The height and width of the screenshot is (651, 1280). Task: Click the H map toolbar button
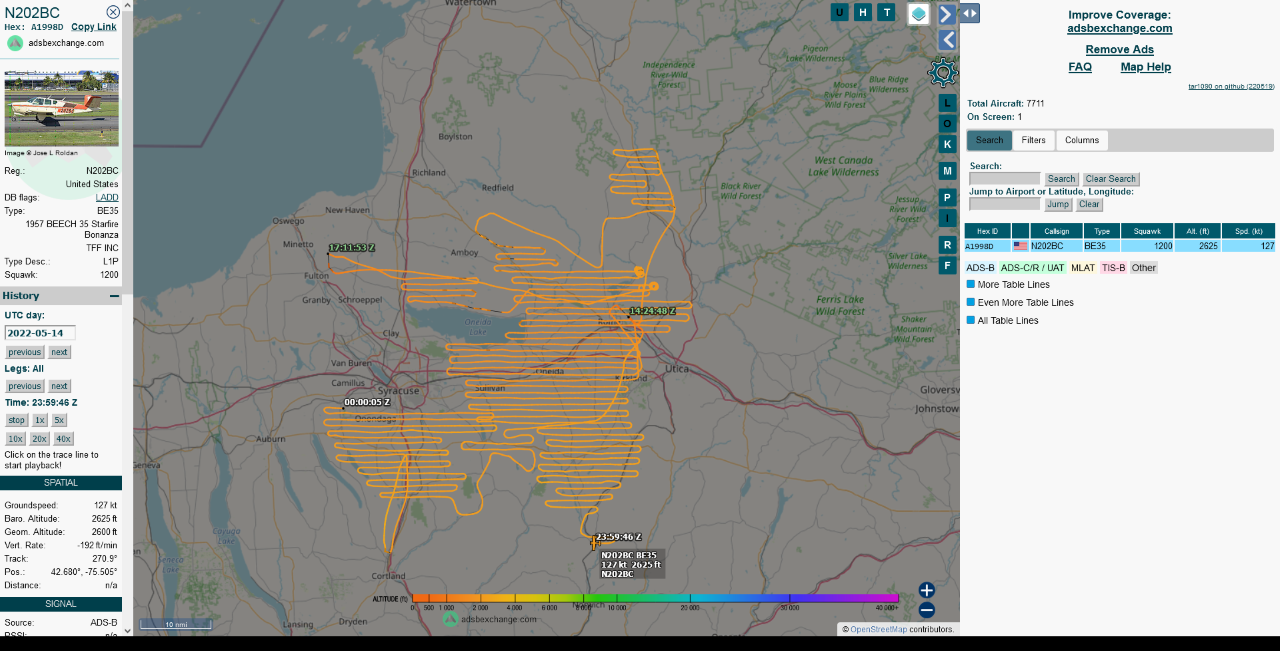pyautogui.click(x=863, y=12)
